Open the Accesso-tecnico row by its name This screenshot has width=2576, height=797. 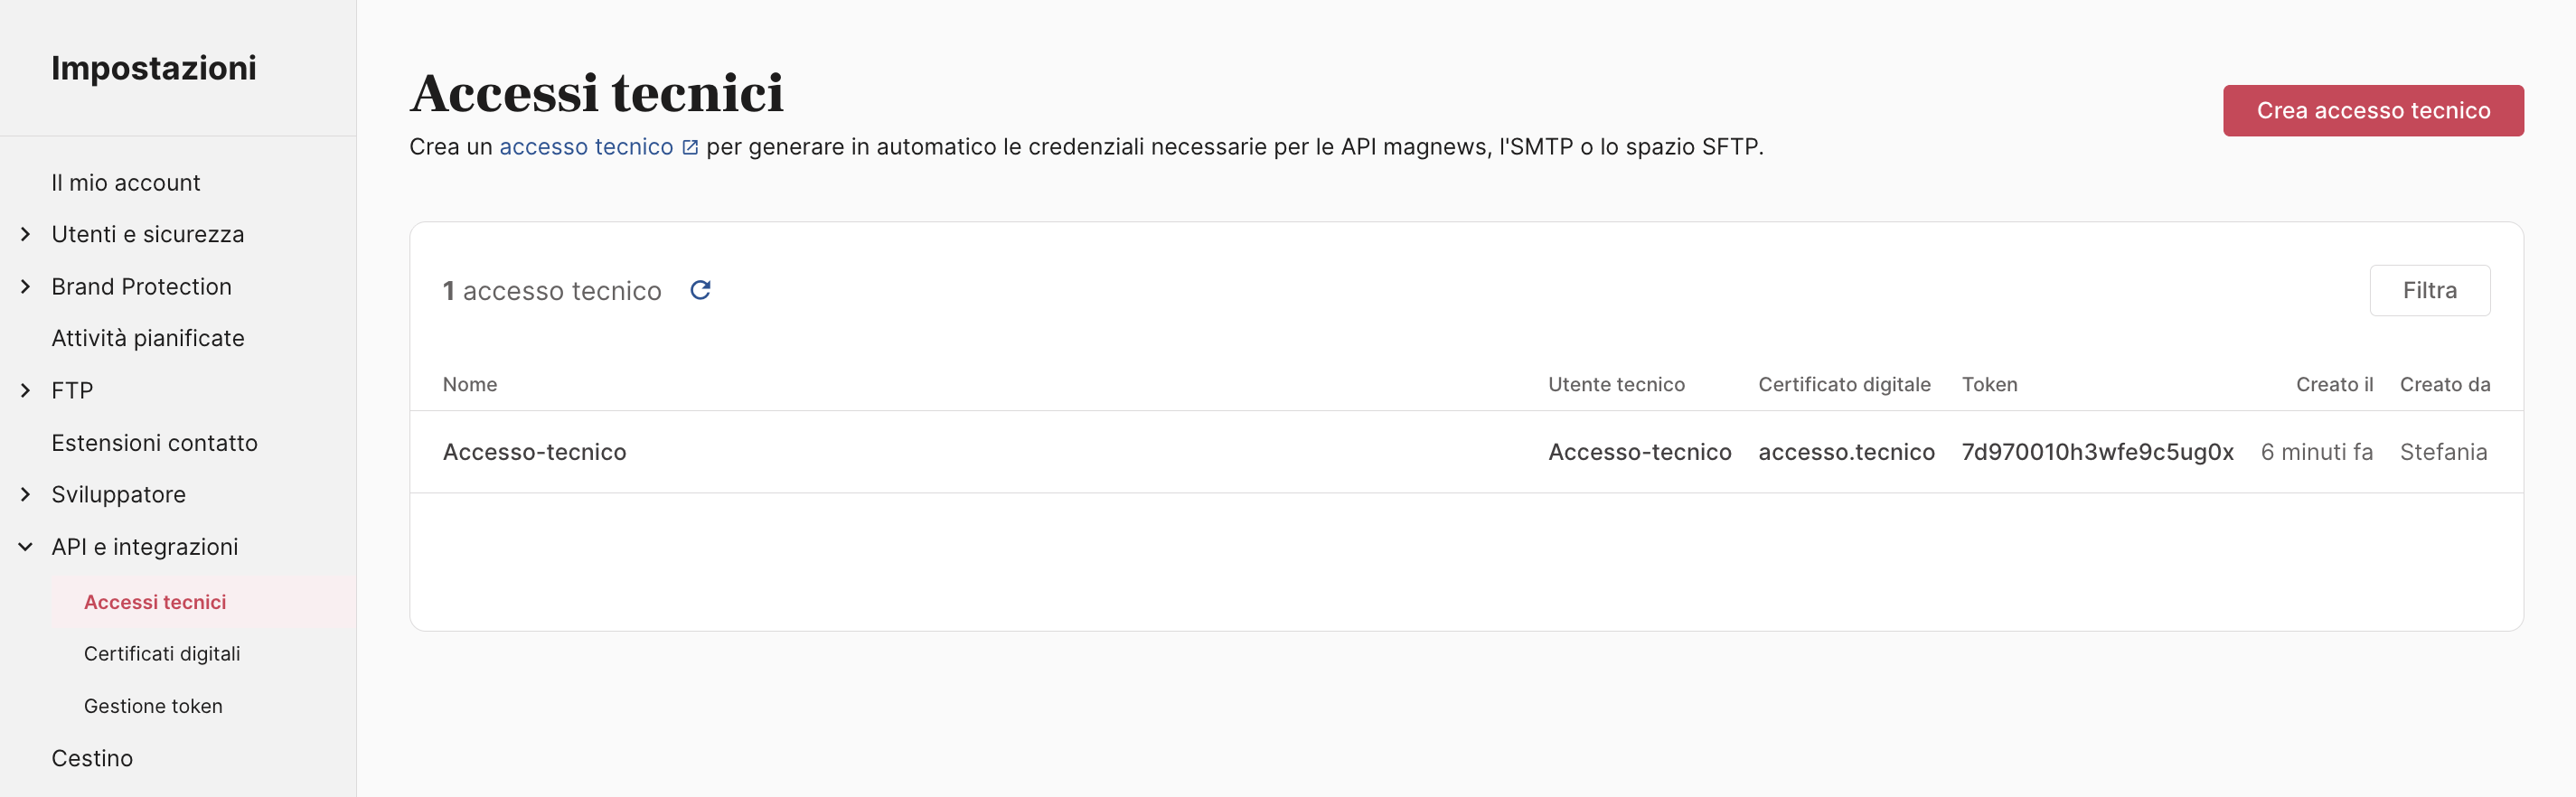coord(534,452)
